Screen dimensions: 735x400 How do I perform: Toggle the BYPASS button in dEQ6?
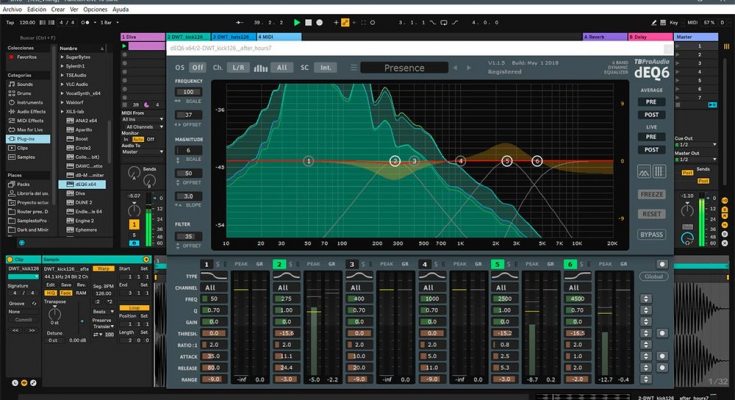click(651, 234)
